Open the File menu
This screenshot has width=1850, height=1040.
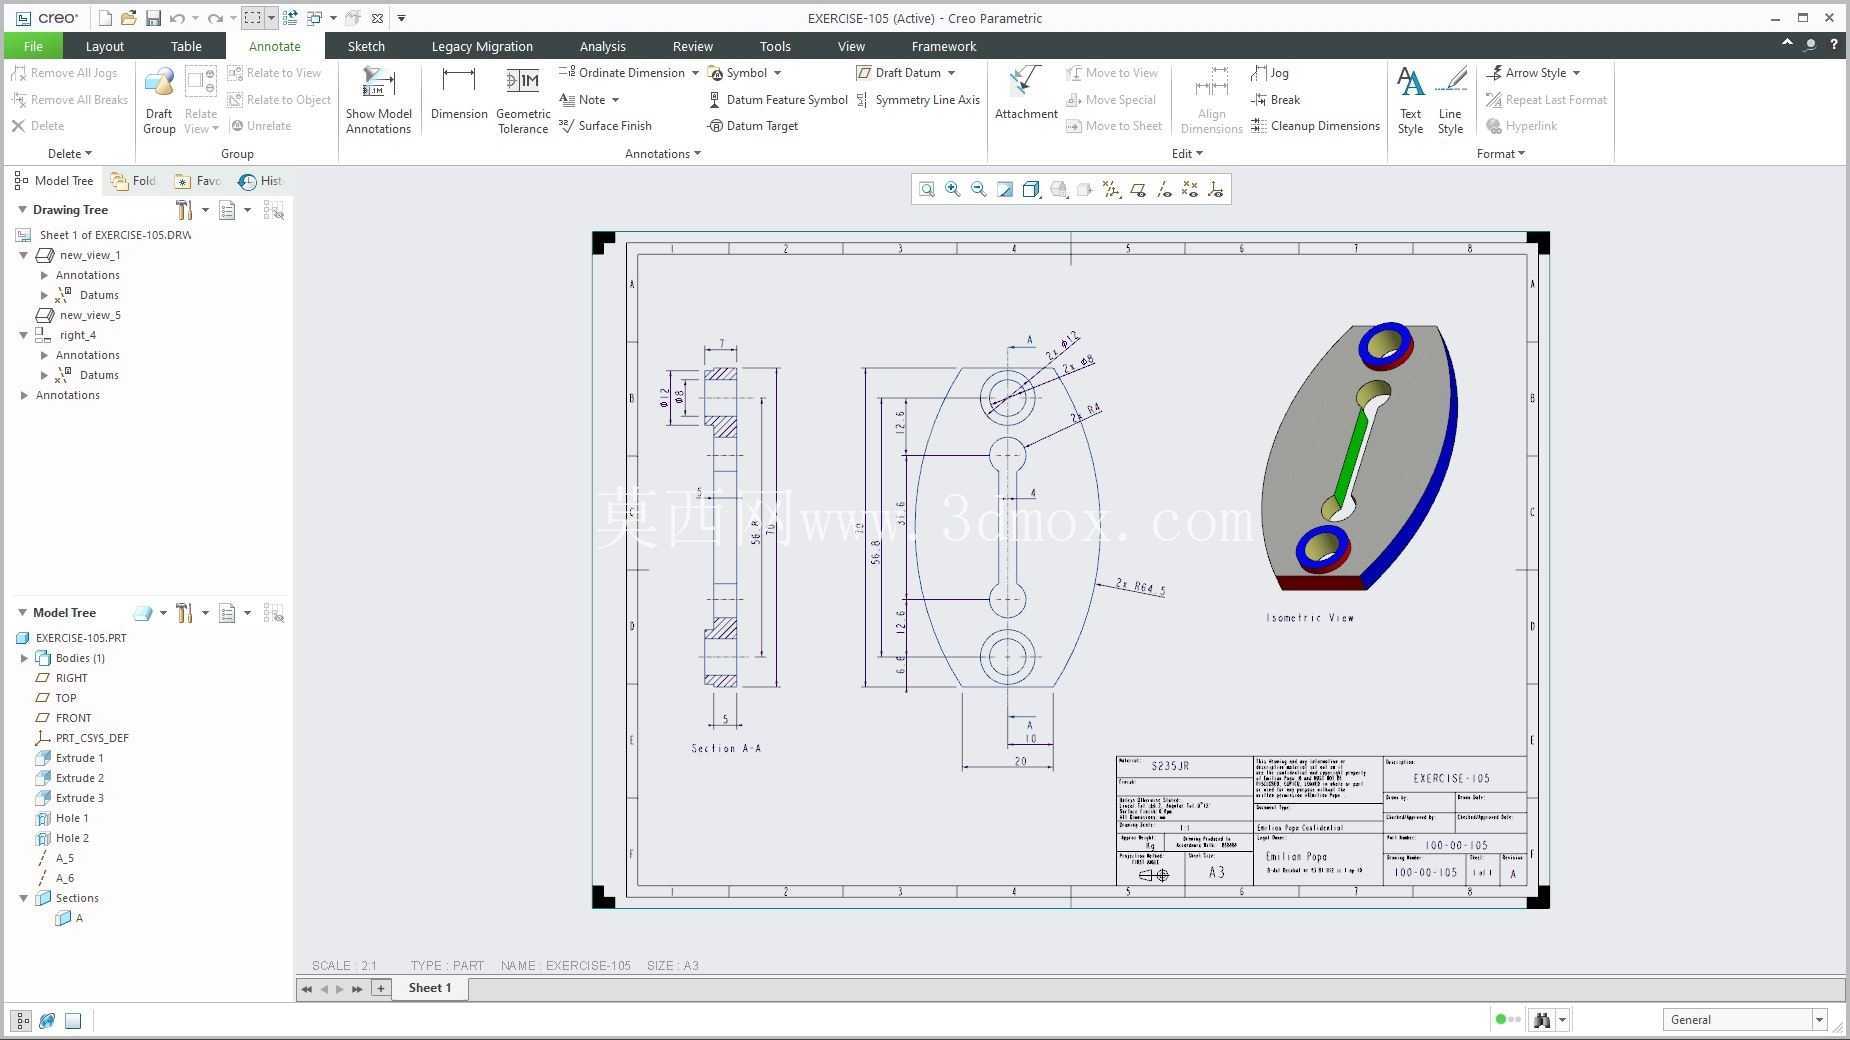pos(33,46)
